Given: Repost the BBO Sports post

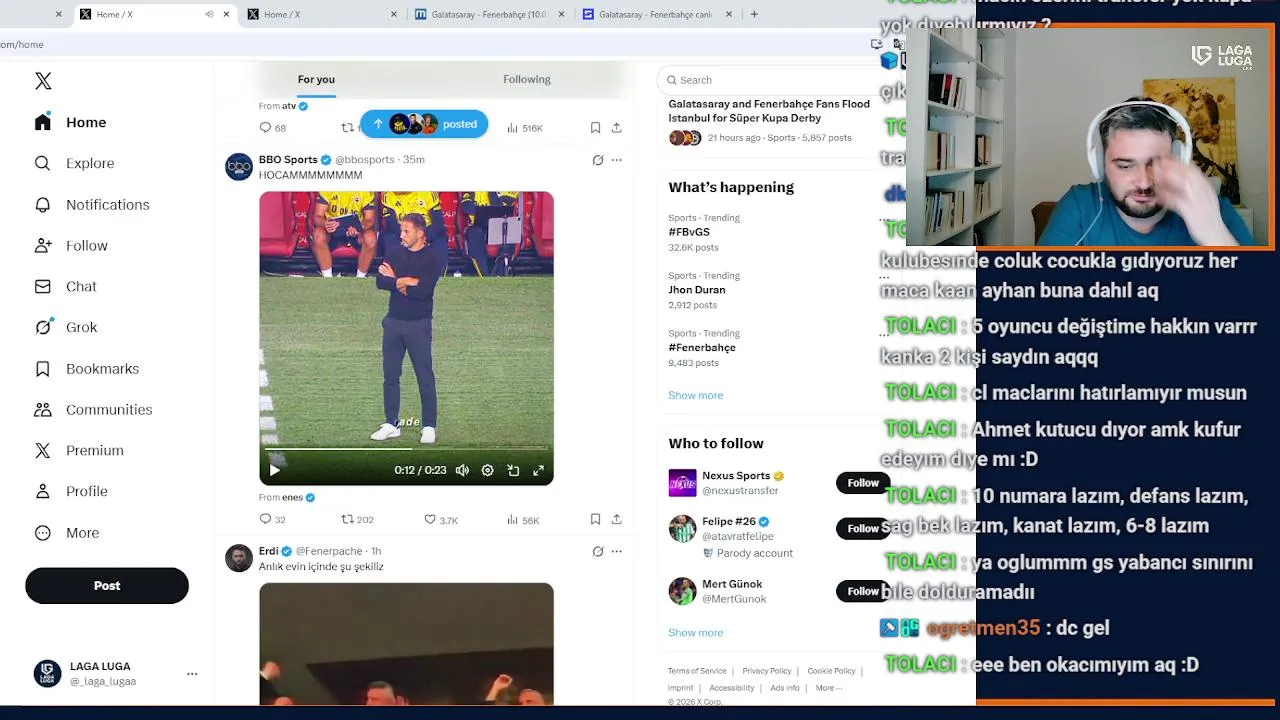Looking at the screenshot, I should [x=357, y=520].
